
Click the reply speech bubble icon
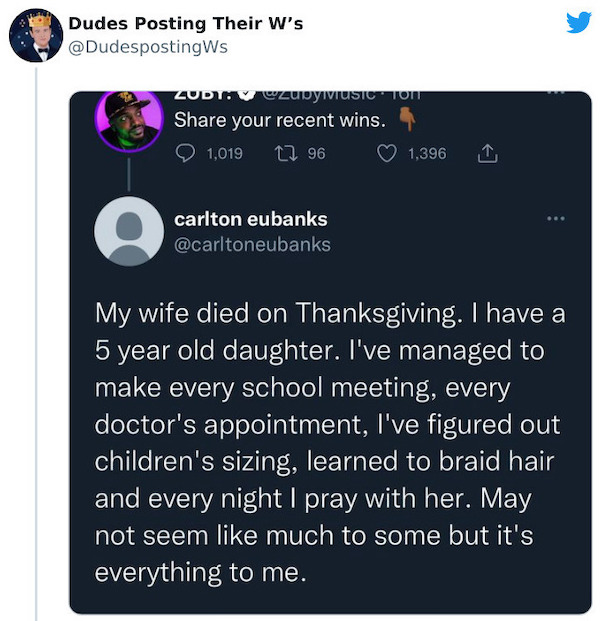pyautogui.click(x=184, y=153)
